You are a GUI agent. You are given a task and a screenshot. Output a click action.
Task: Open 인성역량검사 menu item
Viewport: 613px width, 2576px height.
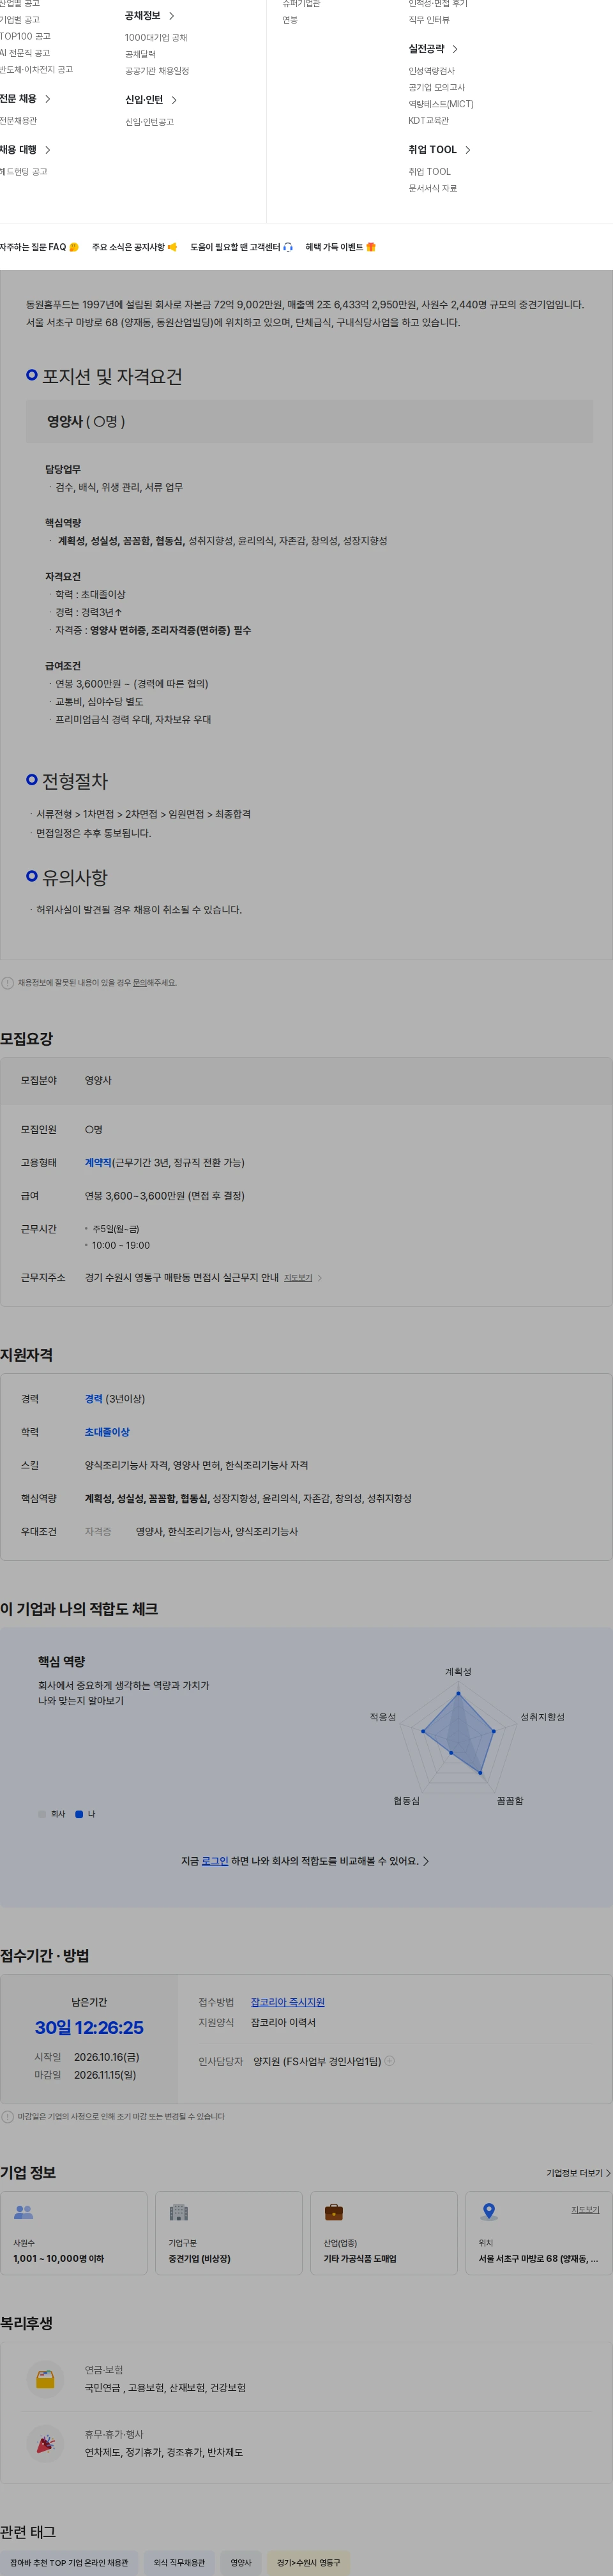pos(431,71)
